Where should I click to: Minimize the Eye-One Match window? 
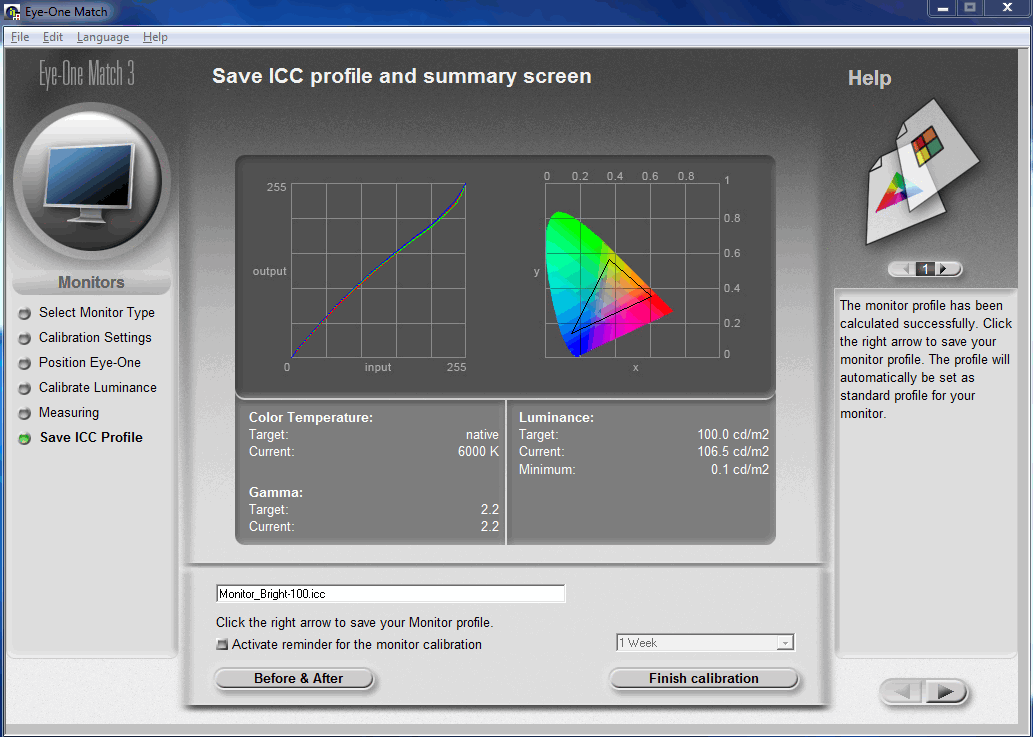point(943,8)
